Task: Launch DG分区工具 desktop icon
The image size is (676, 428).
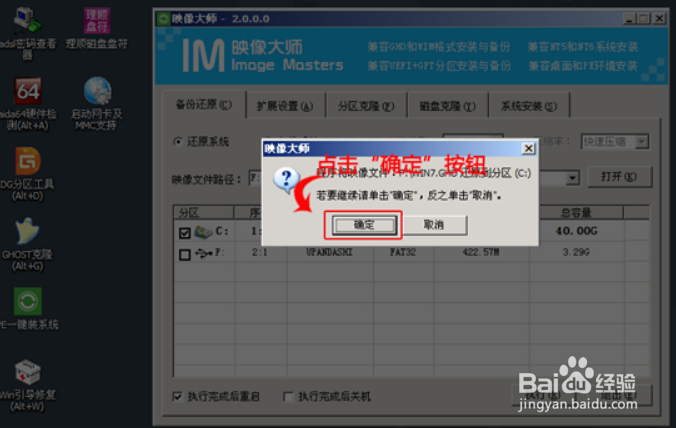Action: (x=27, y=174)
